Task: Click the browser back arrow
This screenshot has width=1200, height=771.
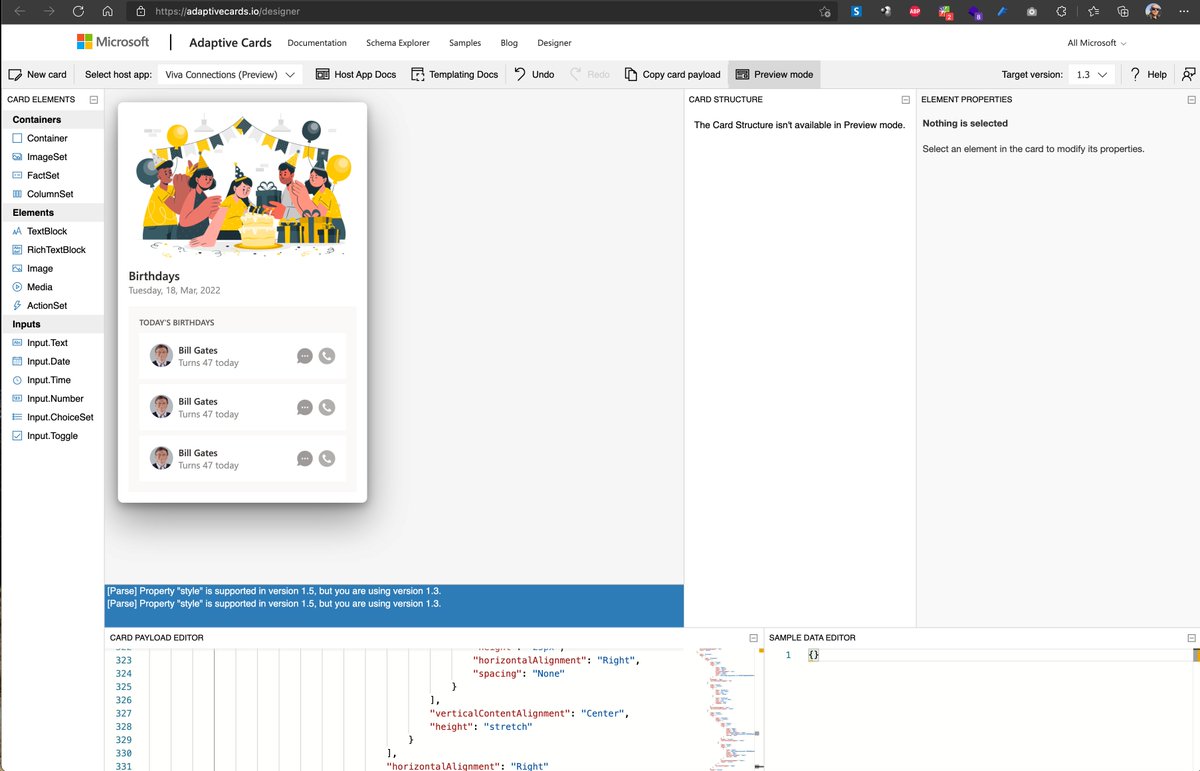Action: point(19,12)
